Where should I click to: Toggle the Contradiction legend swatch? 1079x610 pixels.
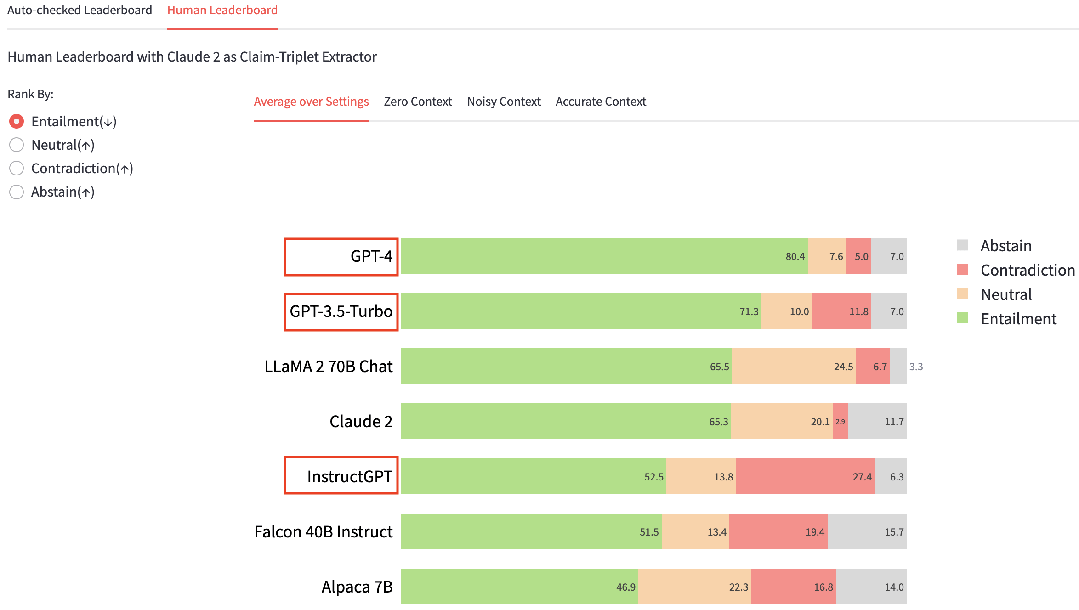coord(962,270)
